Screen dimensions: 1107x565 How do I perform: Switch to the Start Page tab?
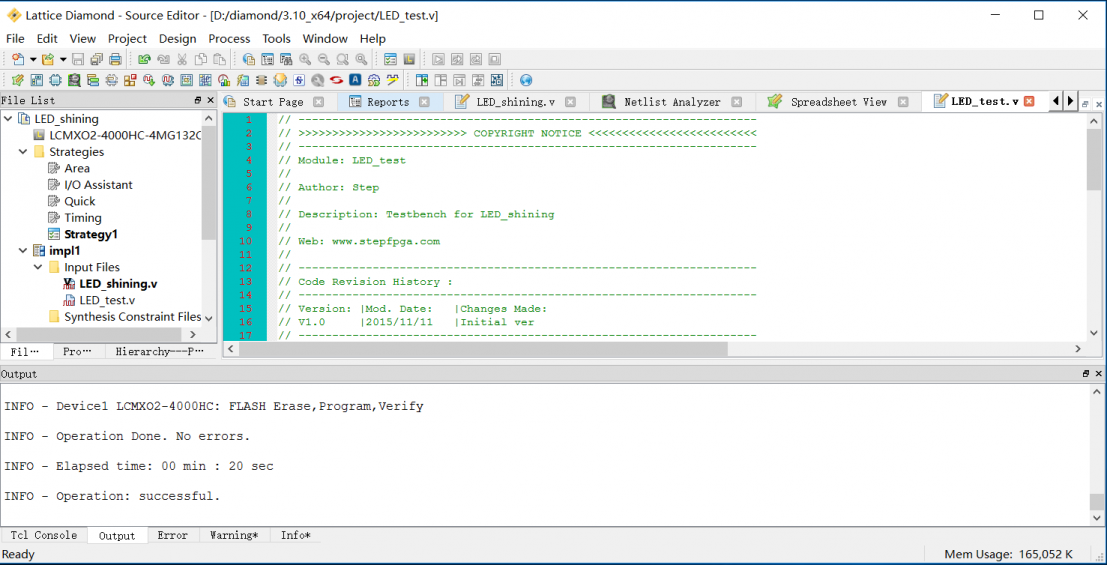point(273,102)
